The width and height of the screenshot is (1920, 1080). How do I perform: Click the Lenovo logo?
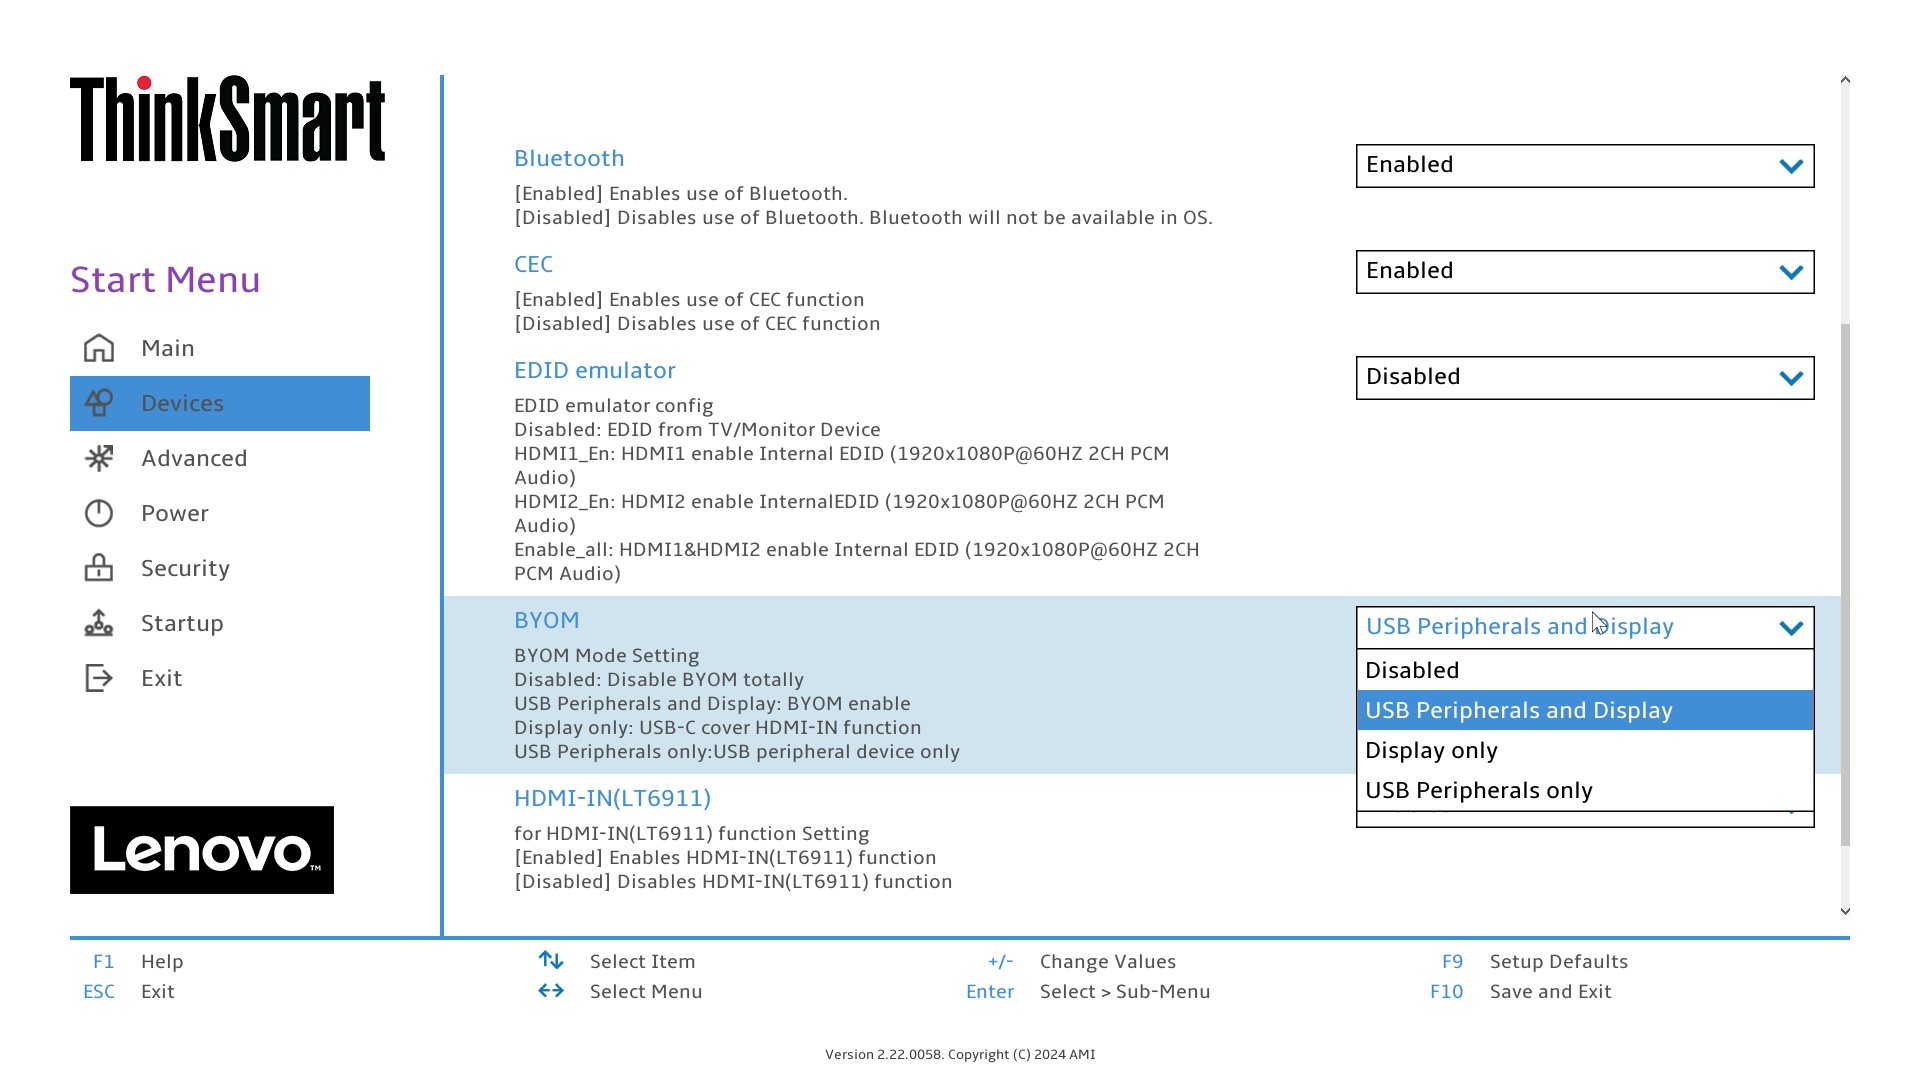pos(202,850)
